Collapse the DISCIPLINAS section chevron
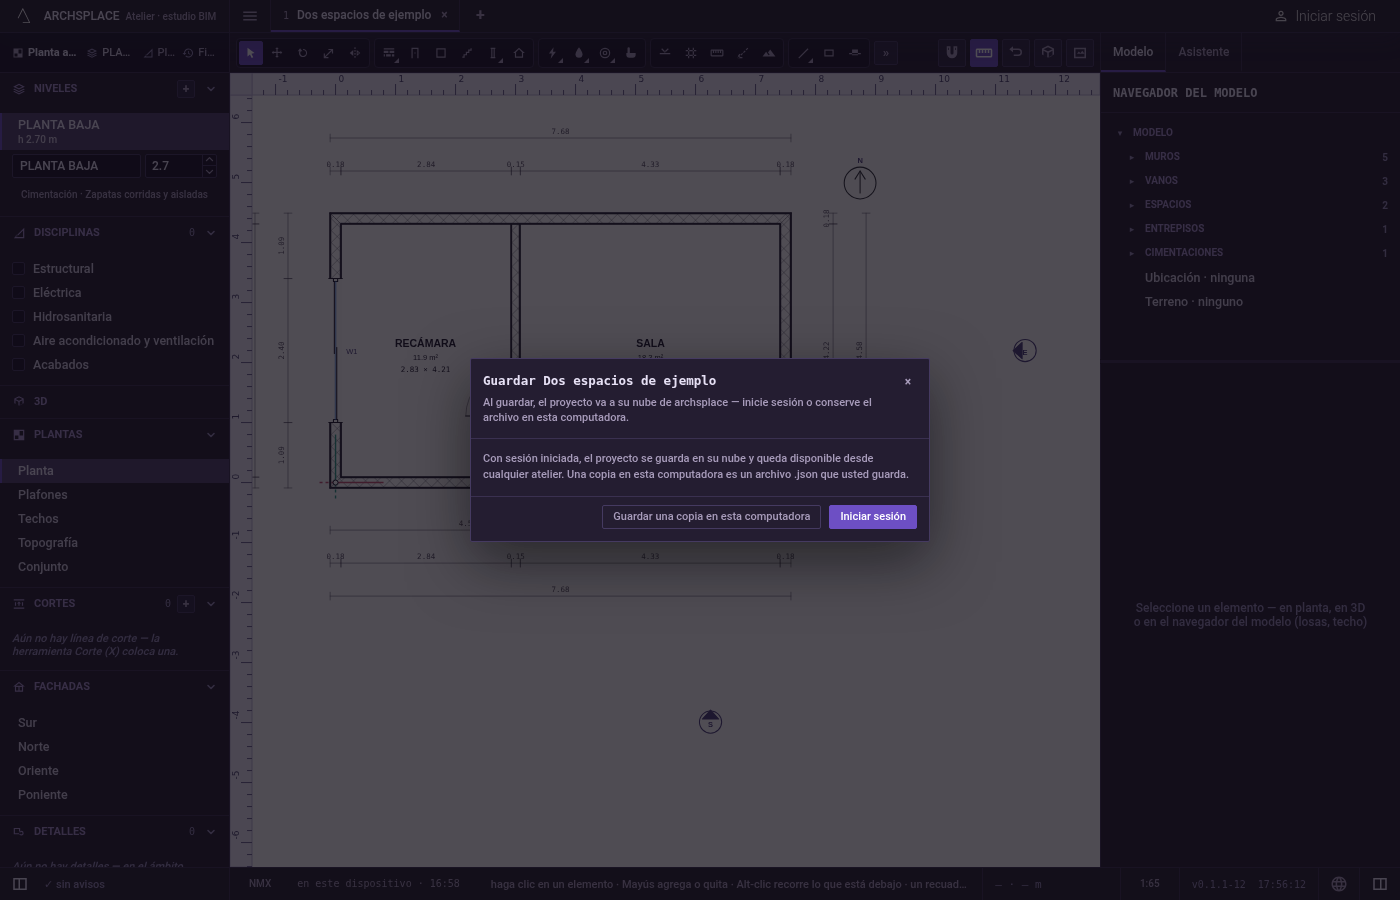The width and height of the screenshot is (1400, 900). [211, 233]
